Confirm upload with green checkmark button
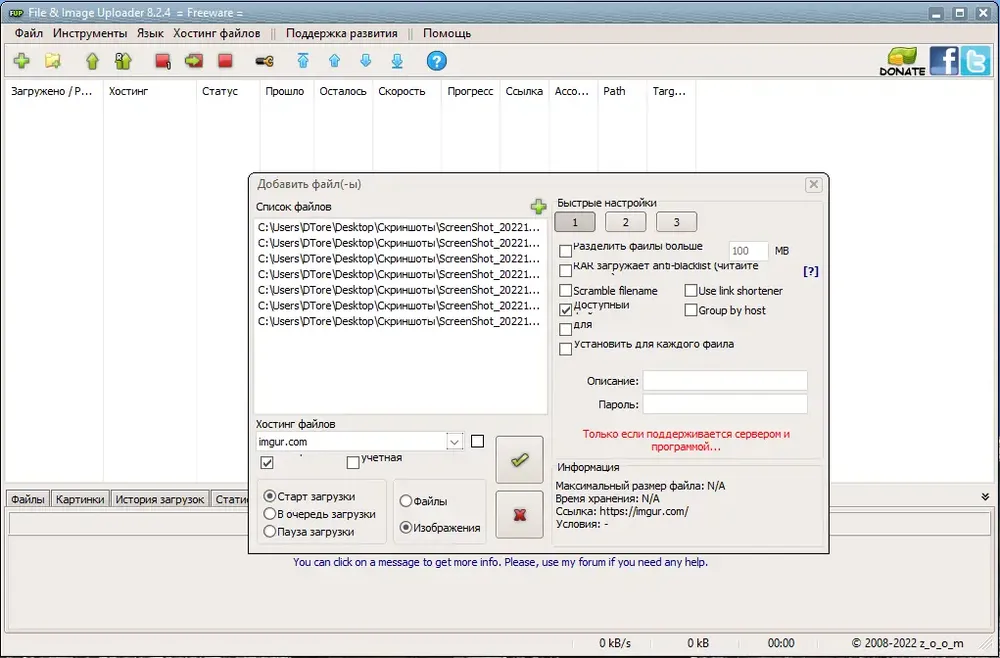Image resolution: width=1000 pixels, height=658 pixels. [x=520, y=460]
